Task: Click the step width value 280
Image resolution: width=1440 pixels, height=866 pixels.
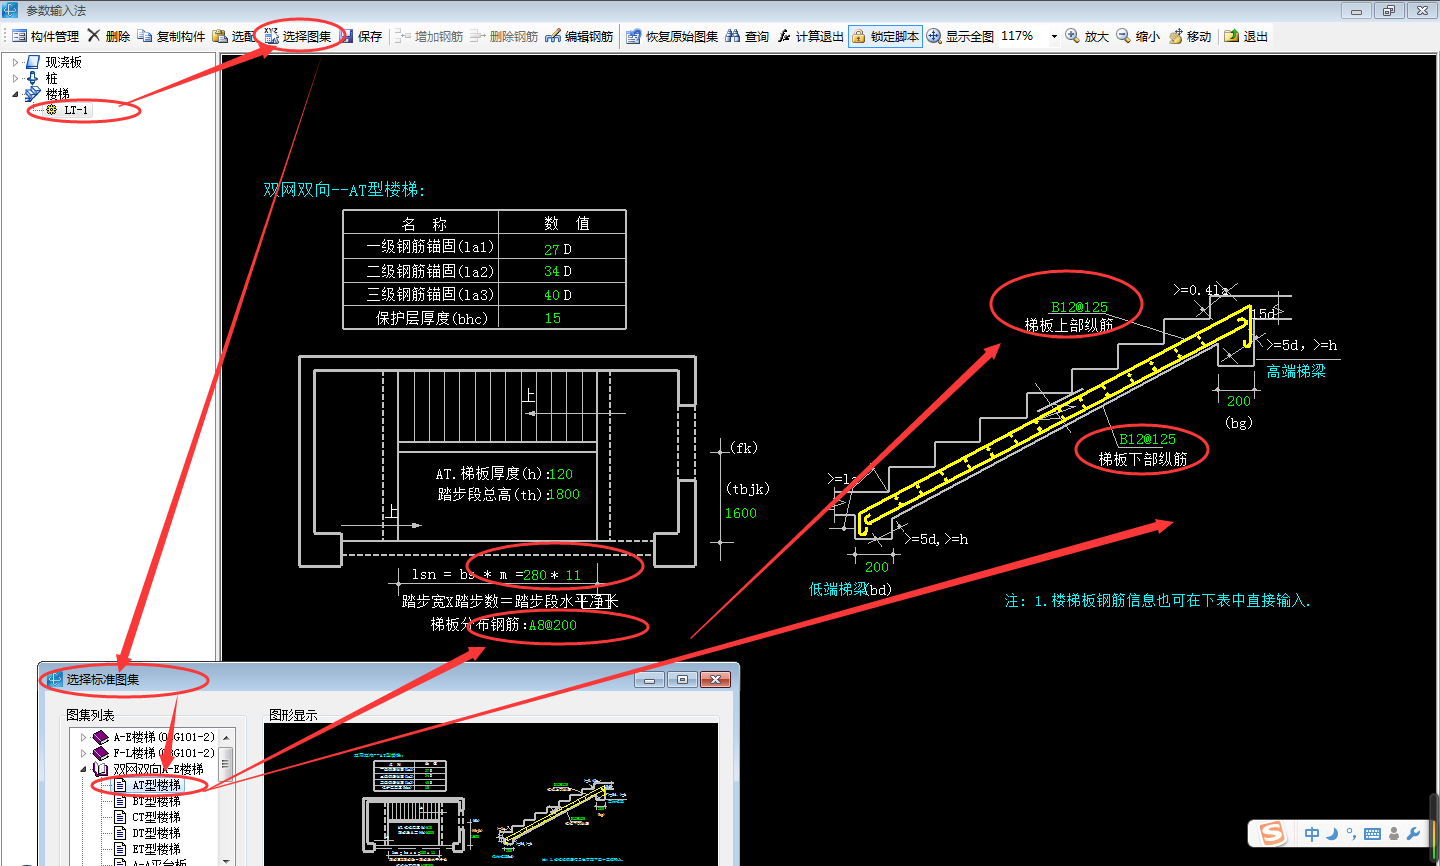Action: (x=535, y=575)
